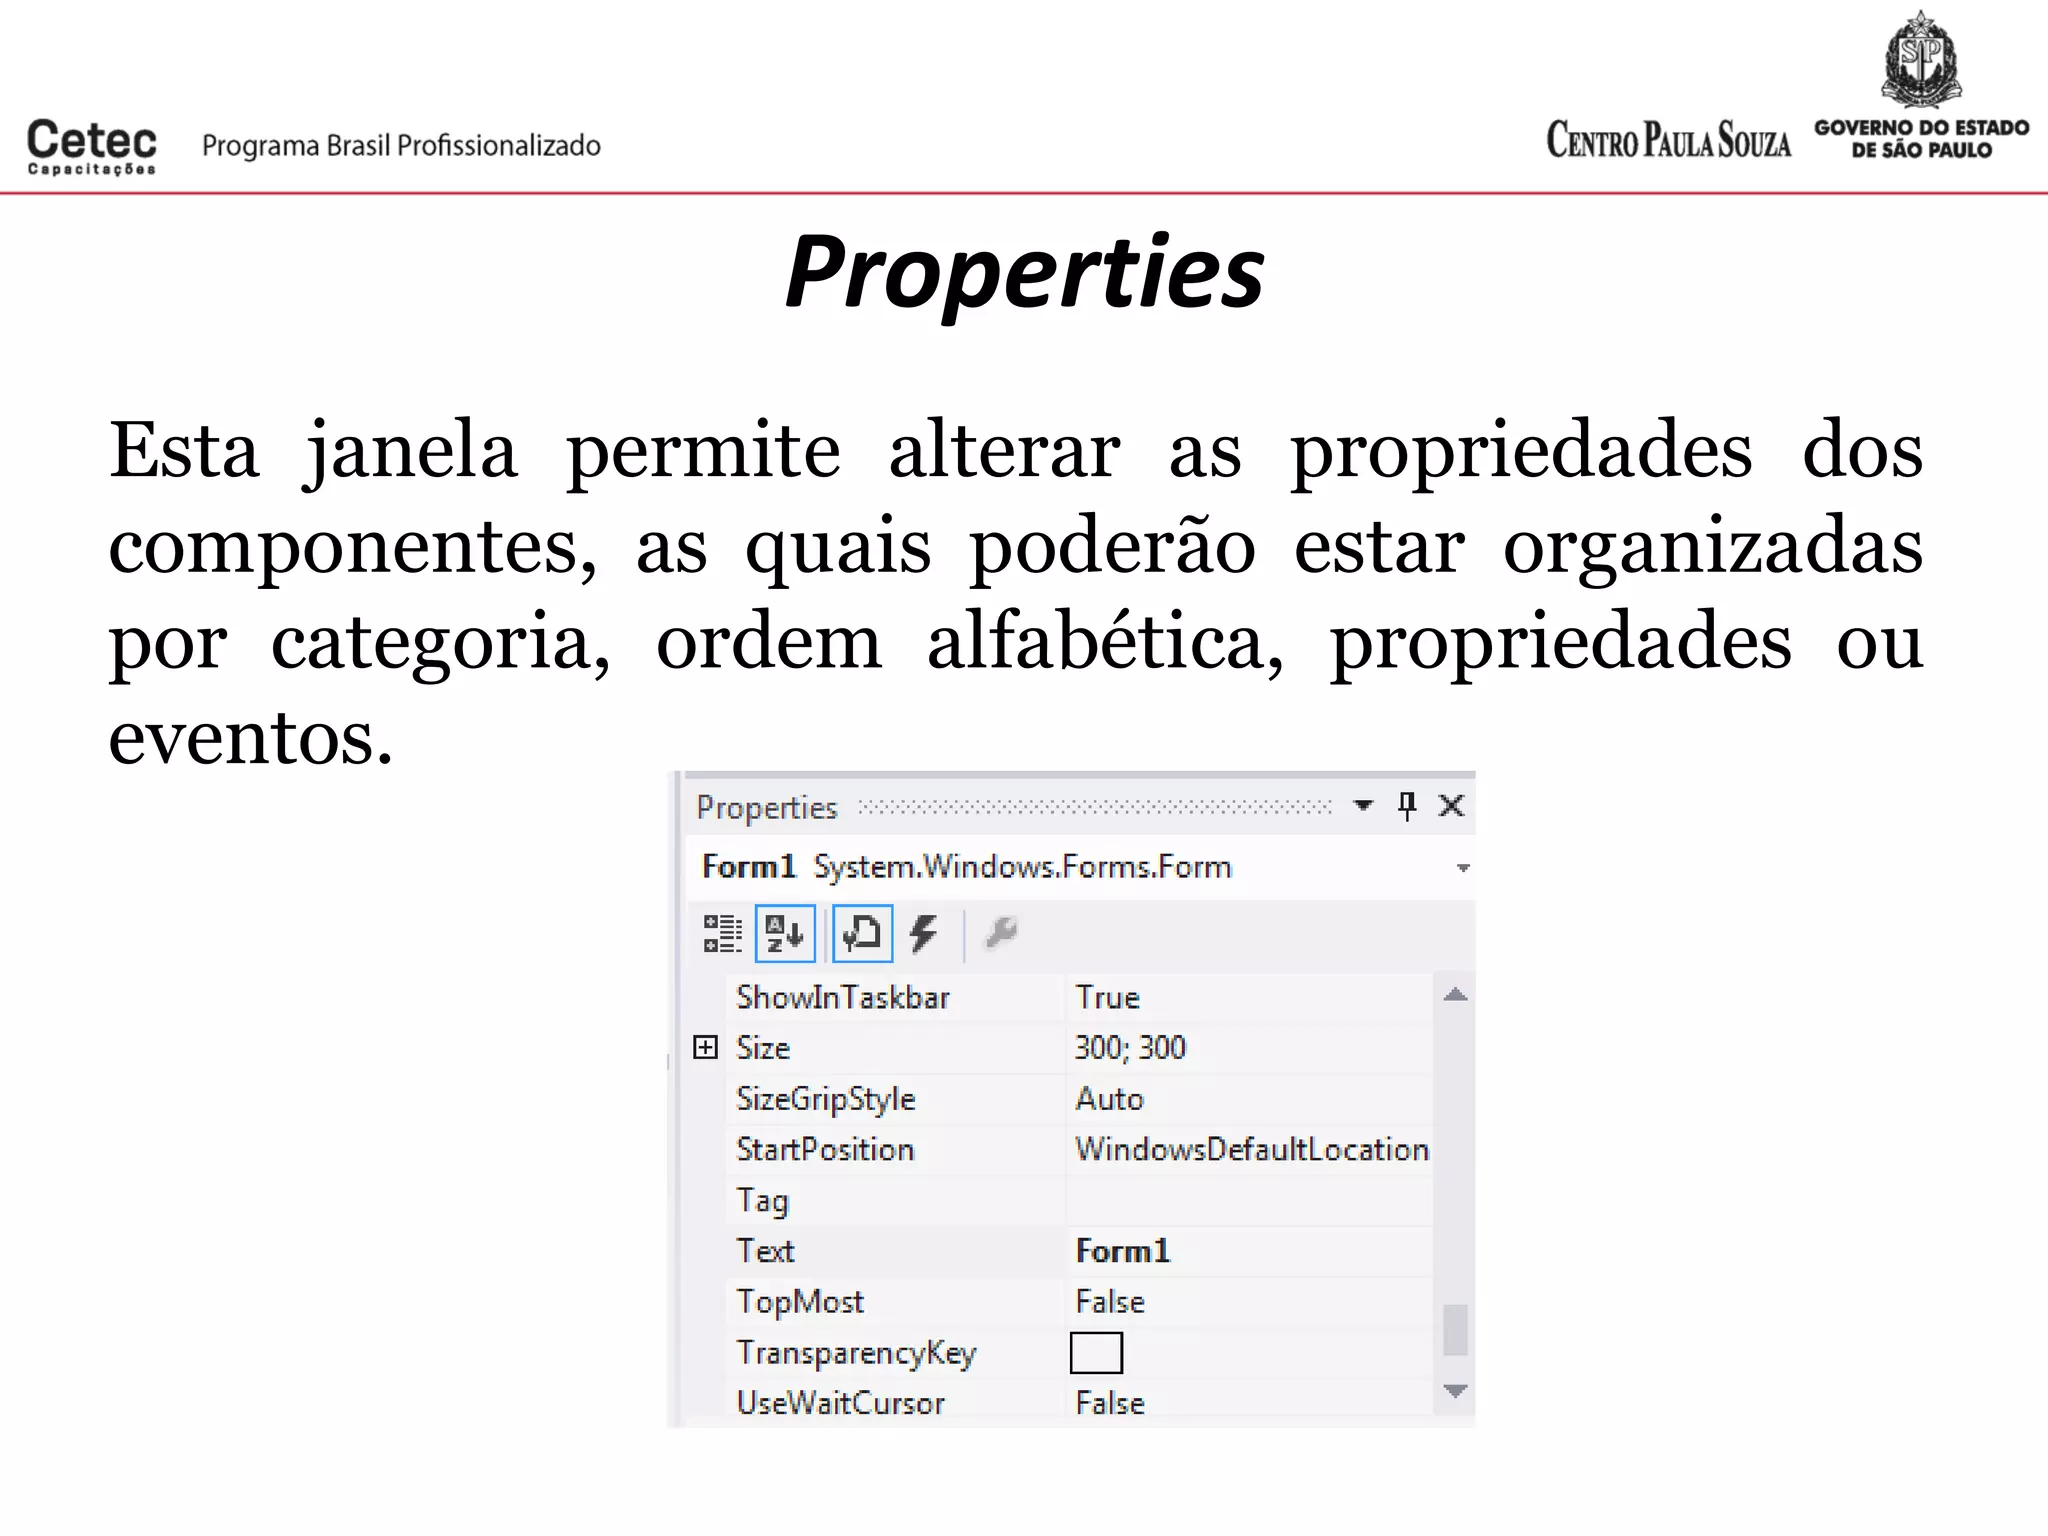Click the Categorized view icon in Properties toolbar

pos(722,934)
